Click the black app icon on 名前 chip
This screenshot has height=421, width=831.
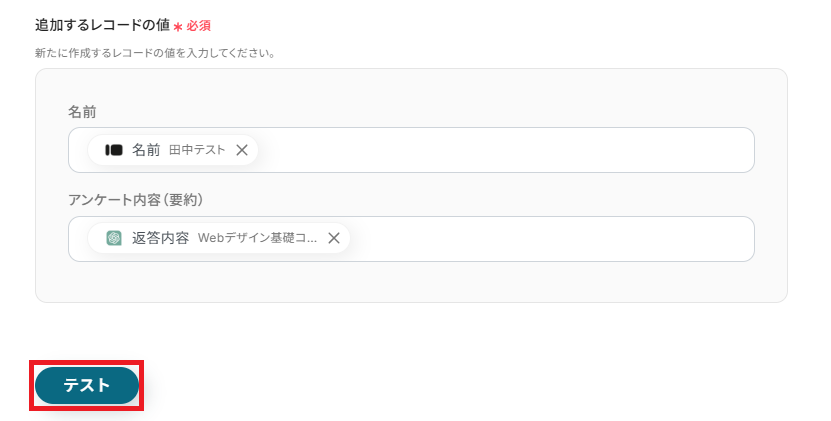tap(114, 150)
